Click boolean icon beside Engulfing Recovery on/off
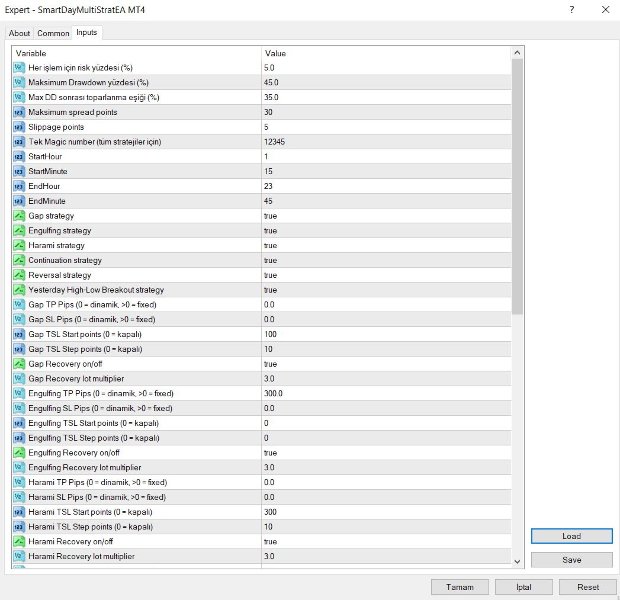 click(x=19, y=453)
